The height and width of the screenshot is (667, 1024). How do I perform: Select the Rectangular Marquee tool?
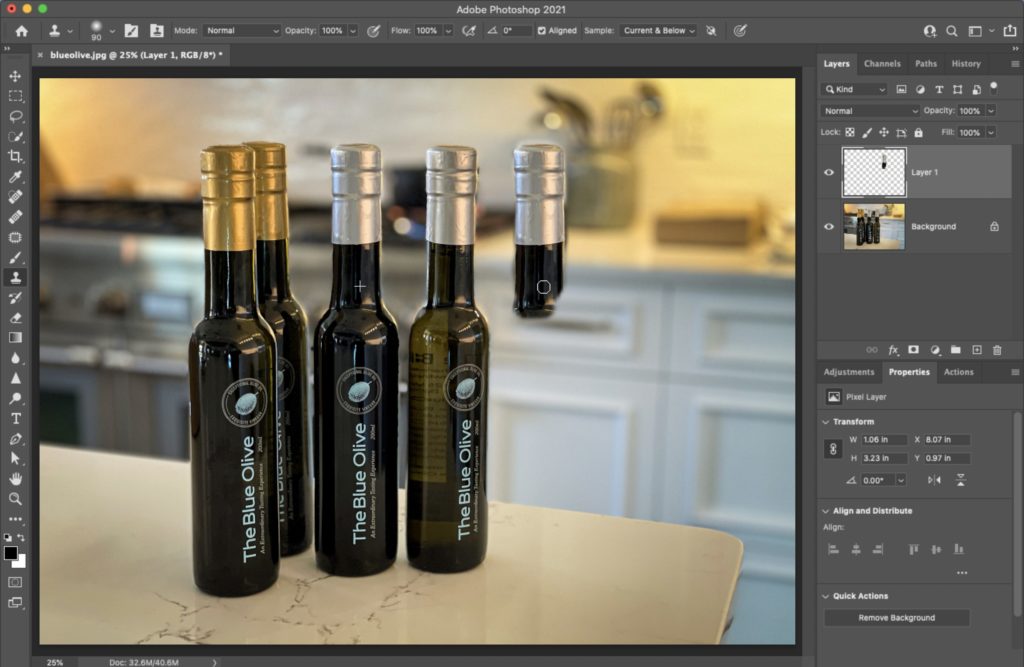(15, 96)
